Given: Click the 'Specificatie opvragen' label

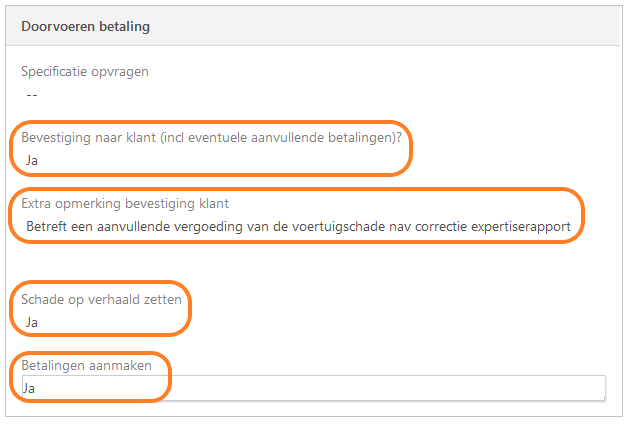Looking at the screenshot, I should (x=85, y=71).
